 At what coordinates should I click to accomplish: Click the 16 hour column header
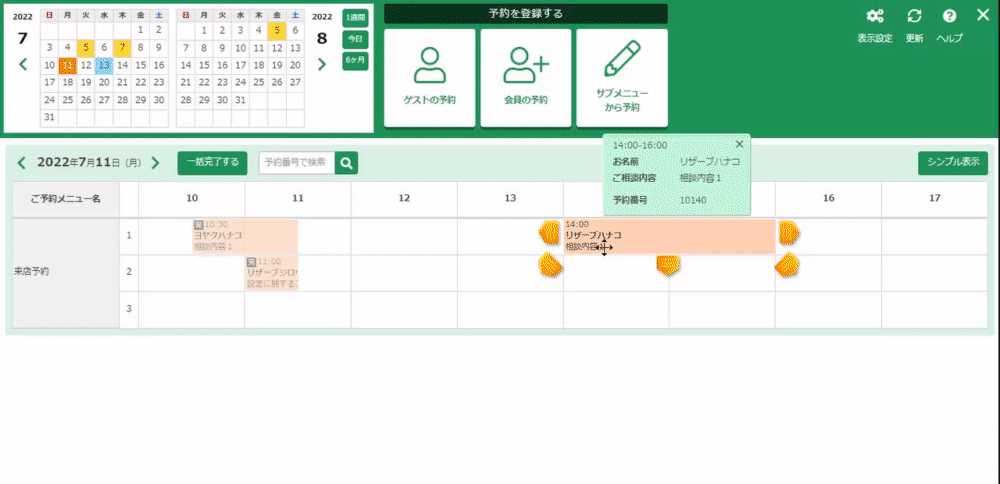coord(828,199)
